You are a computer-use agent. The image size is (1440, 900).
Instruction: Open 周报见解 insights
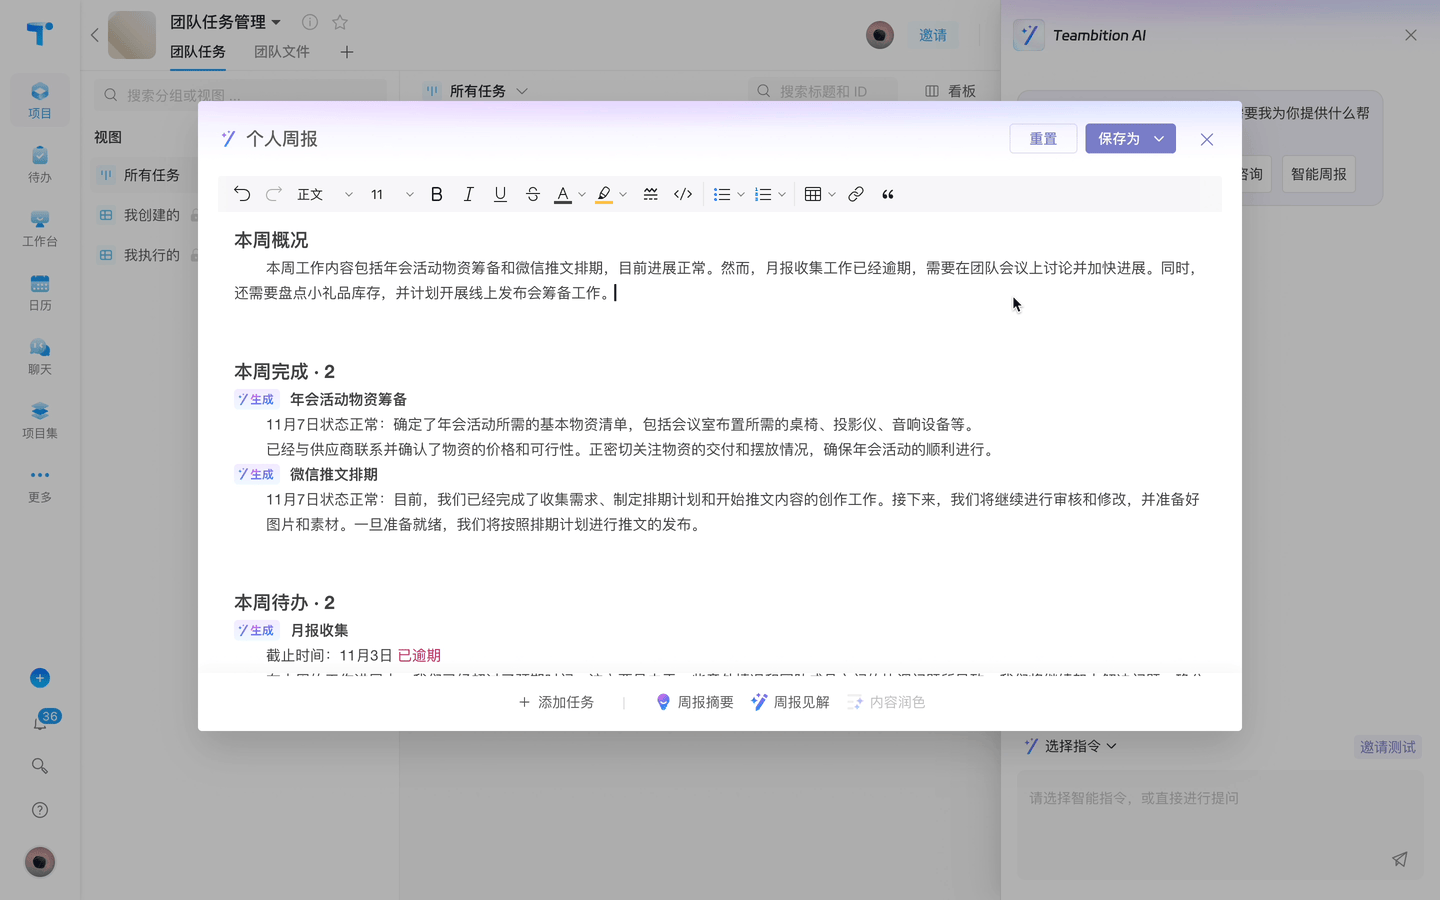click(x=790, y=702)
